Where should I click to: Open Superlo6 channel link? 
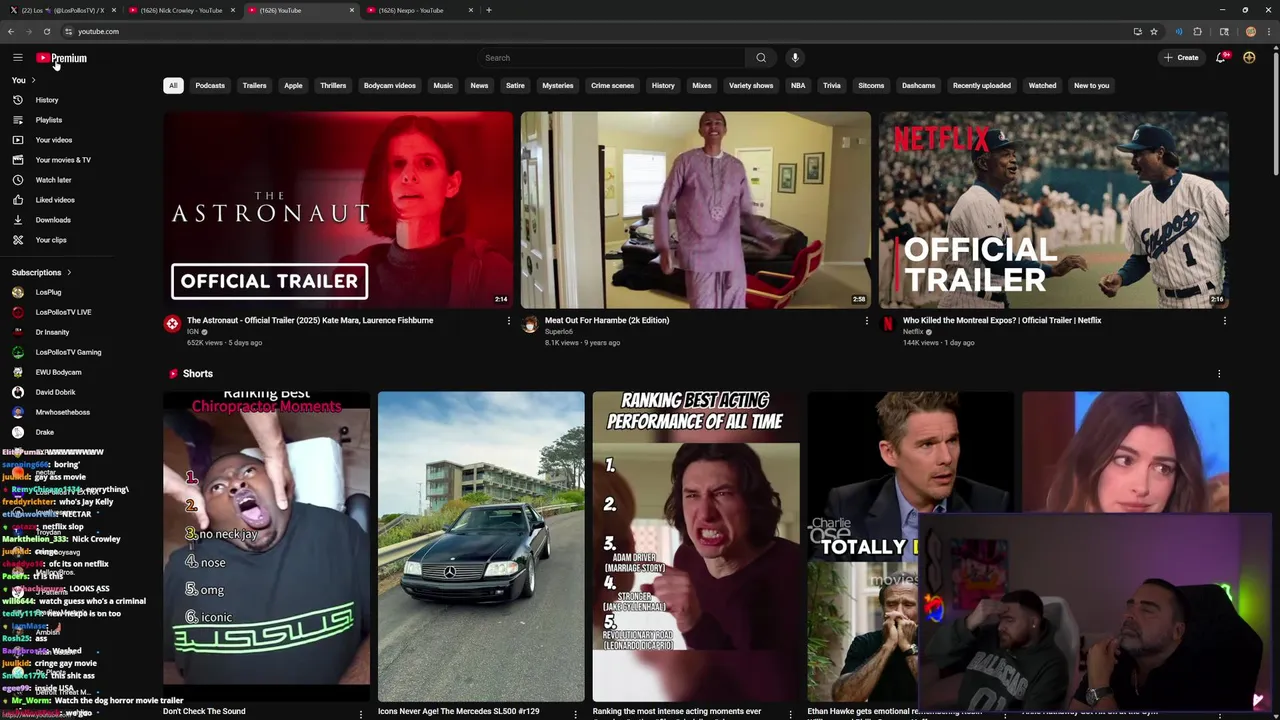tap(559, 332)
